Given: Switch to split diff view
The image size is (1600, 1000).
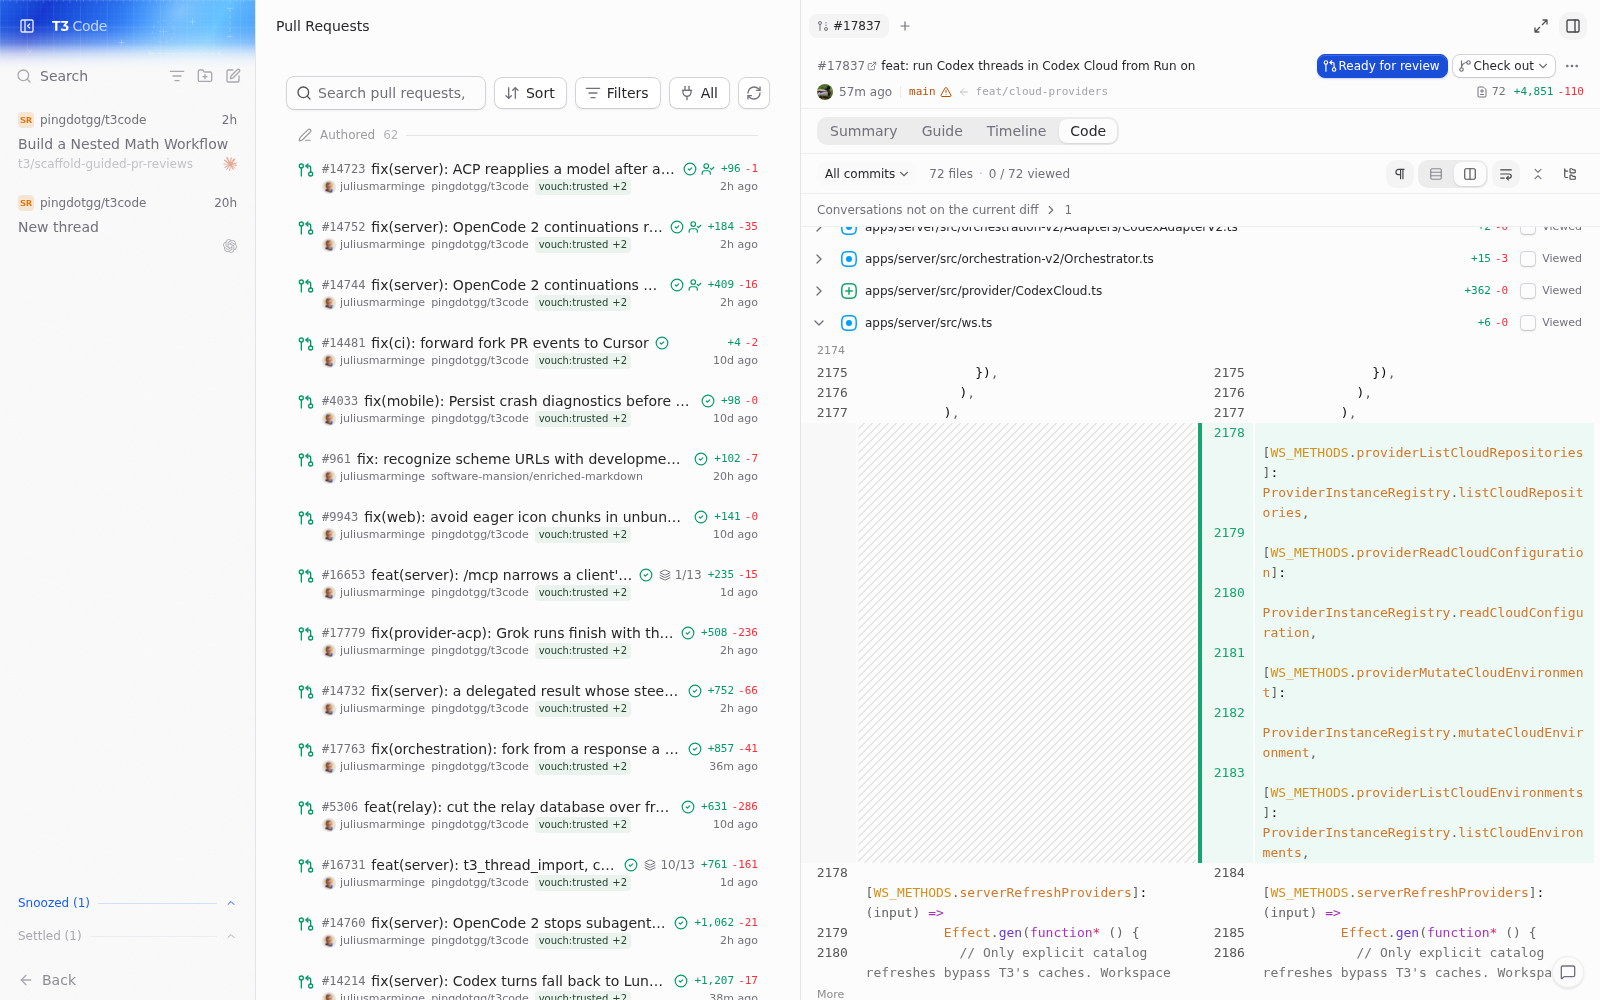Looking at the screenshot, I should [1470, 174].
